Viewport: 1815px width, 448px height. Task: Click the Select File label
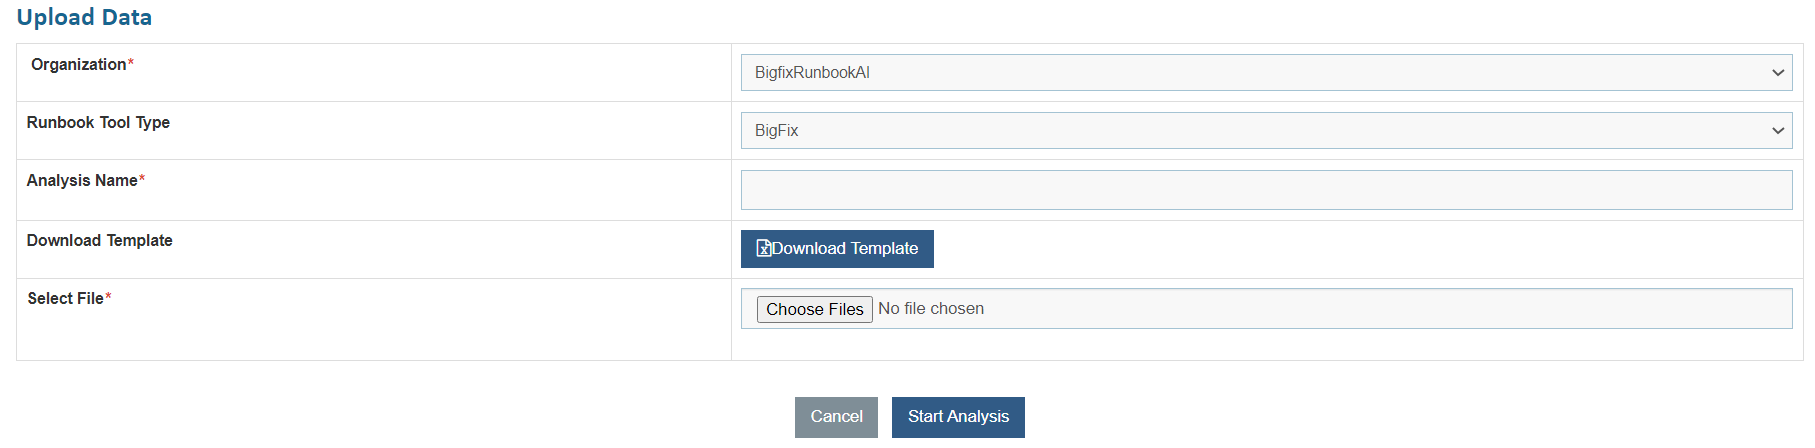(x=65, y=299)
